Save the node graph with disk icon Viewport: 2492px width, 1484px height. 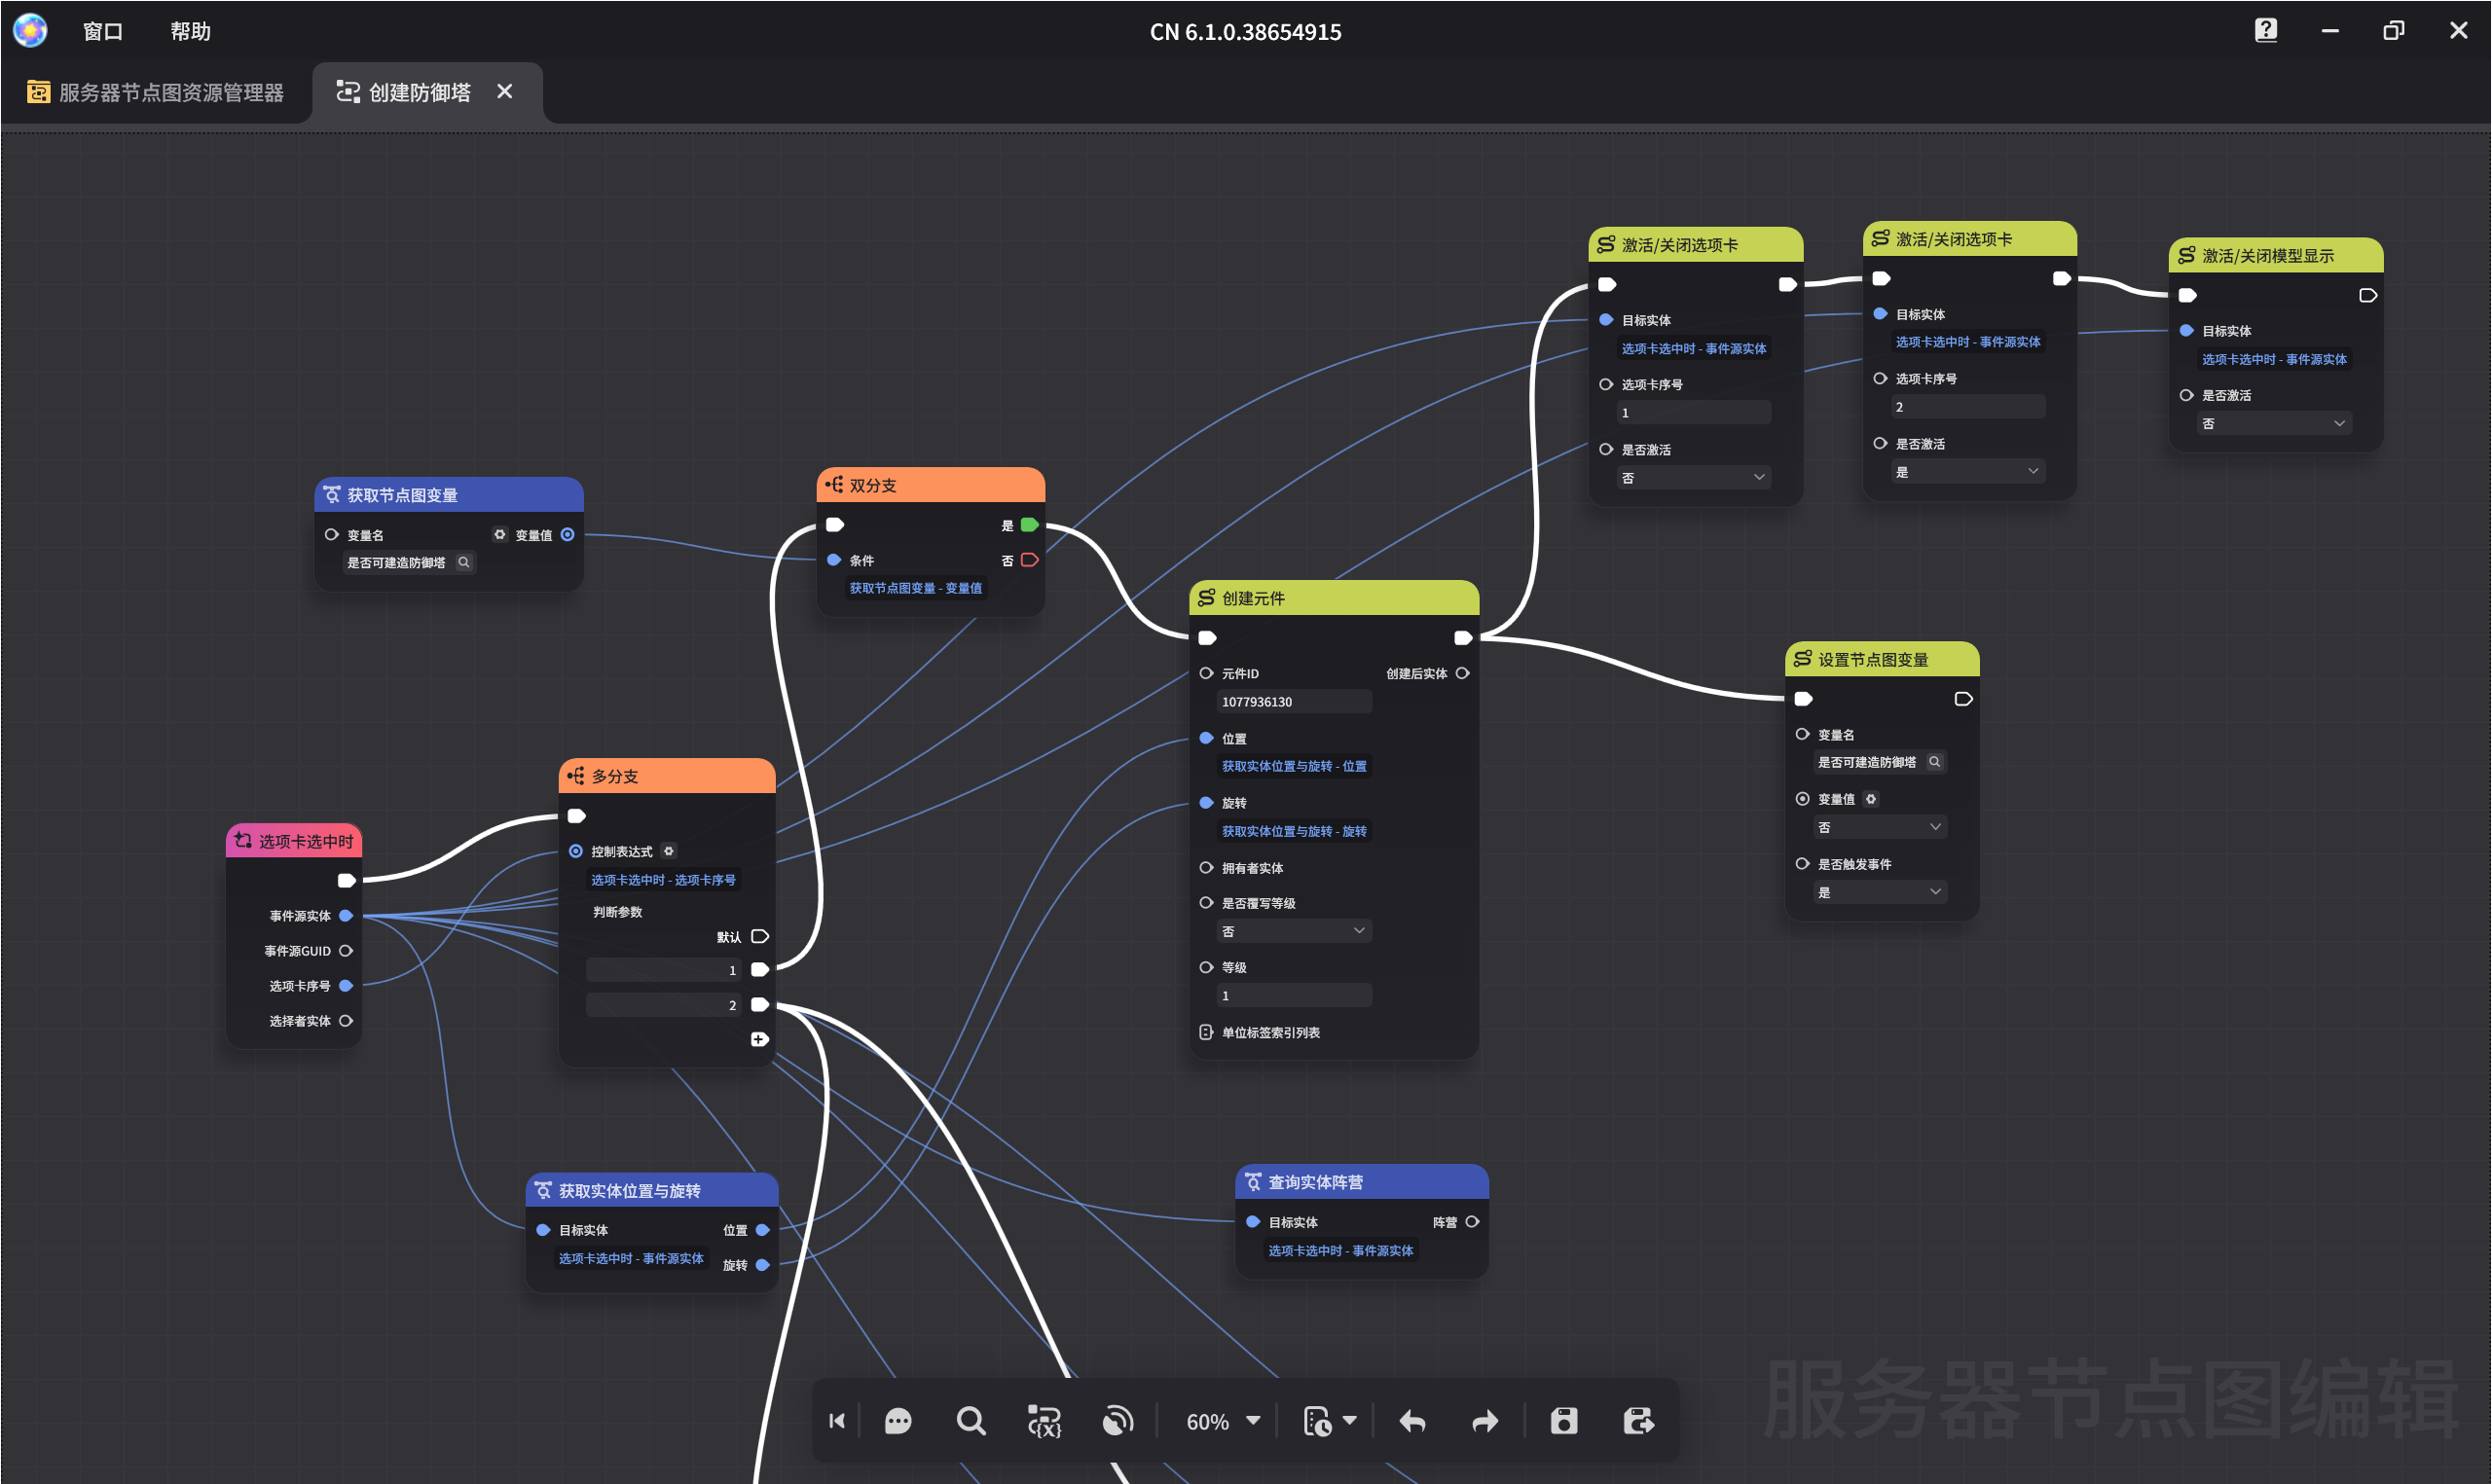(x=1564, y=1421)
